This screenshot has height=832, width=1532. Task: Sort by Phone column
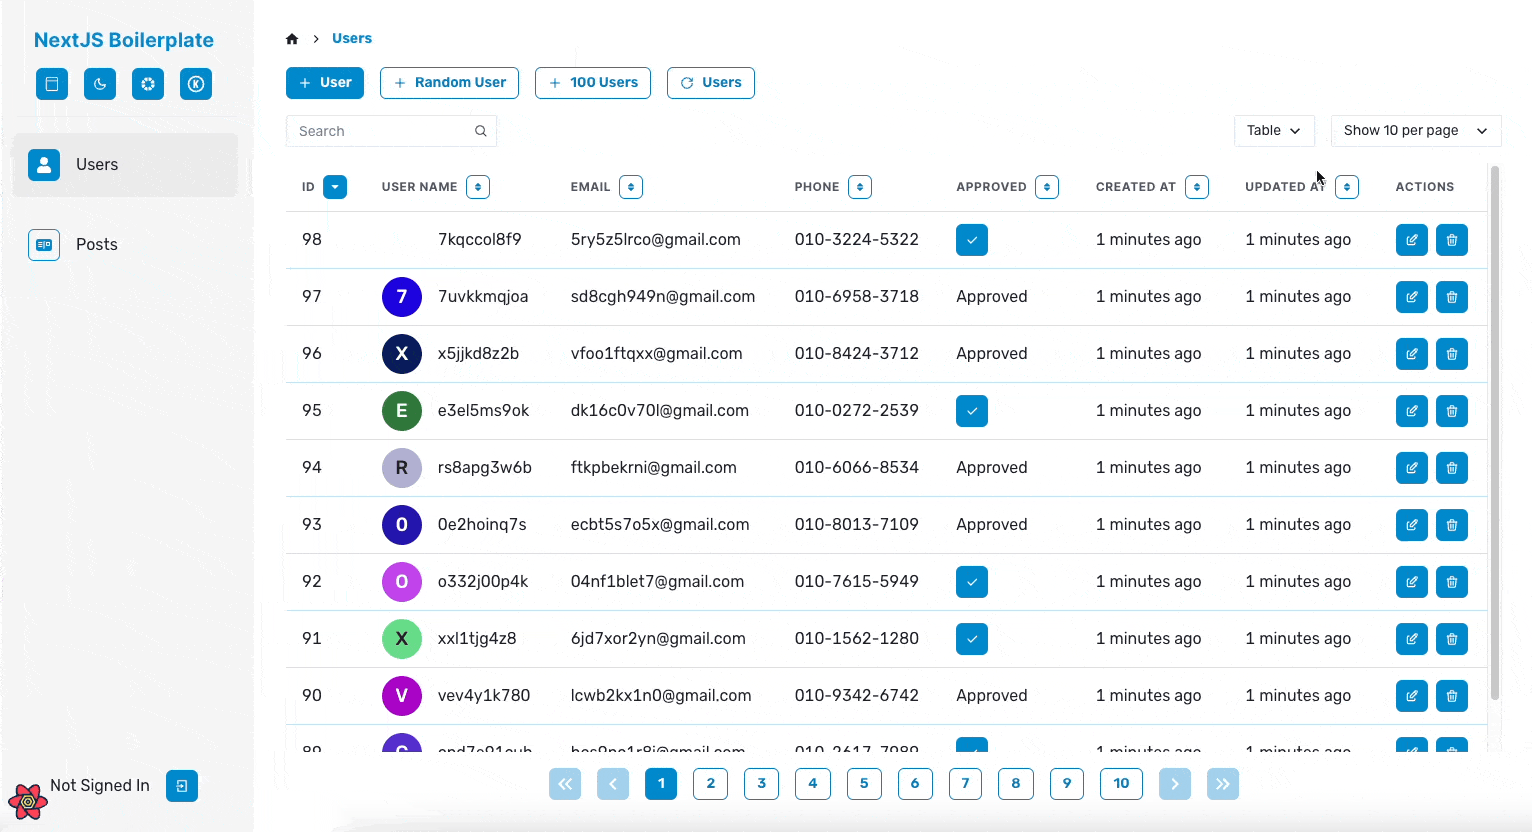[x=860, y=187]
